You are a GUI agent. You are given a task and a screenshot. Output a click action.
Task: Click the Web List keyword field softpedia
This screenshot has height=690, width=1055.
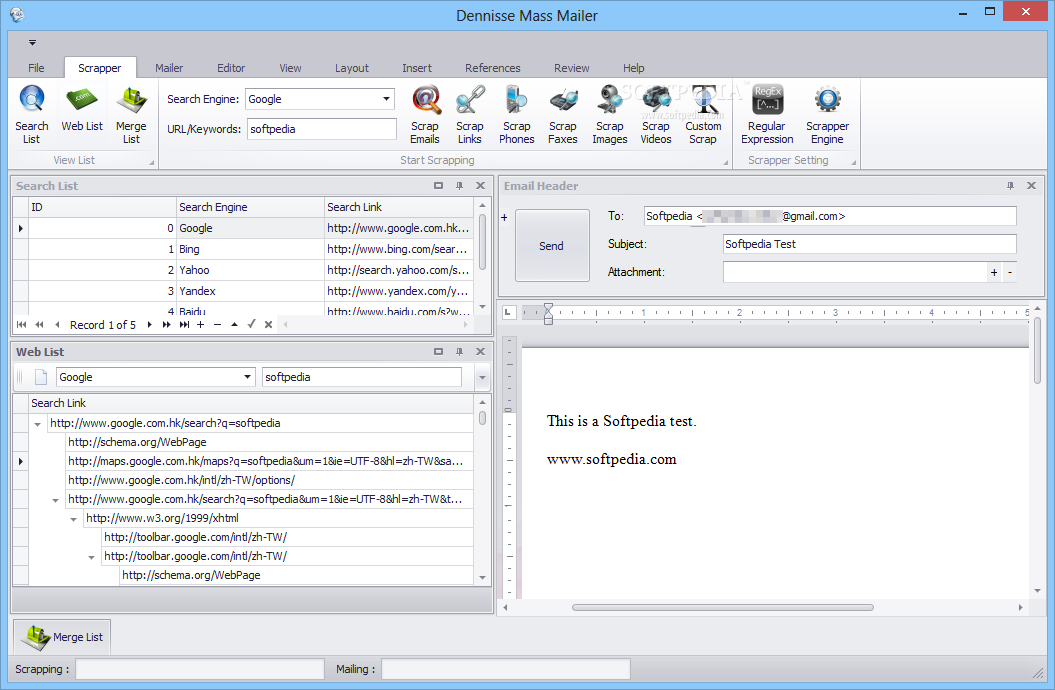[361, 377]
